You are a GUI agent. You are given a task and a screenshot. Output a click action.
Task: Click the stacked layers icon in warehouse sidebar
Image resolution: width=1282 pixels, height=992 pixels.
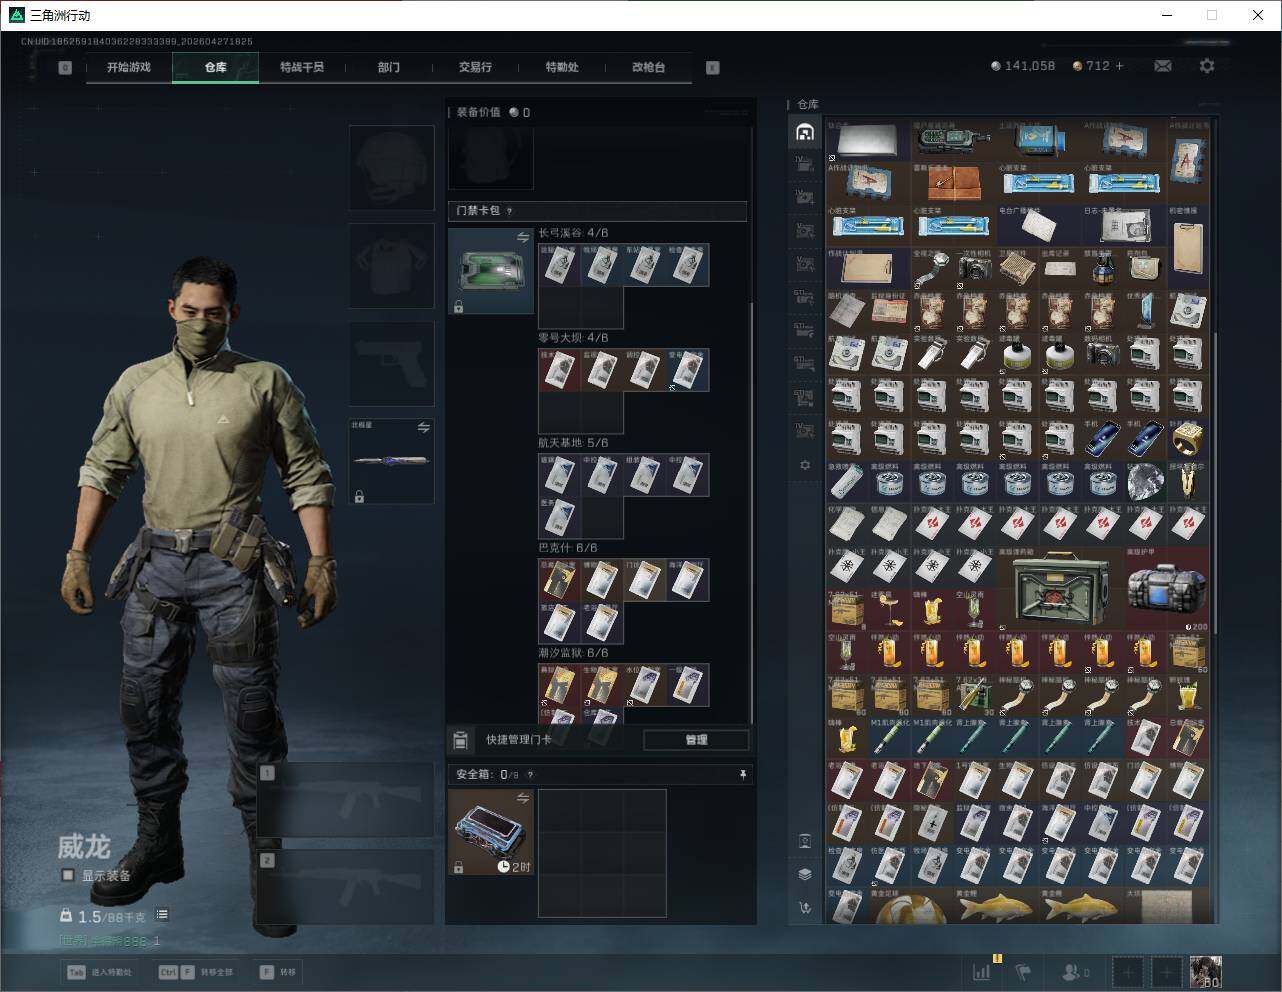click(x=805, y=874)
